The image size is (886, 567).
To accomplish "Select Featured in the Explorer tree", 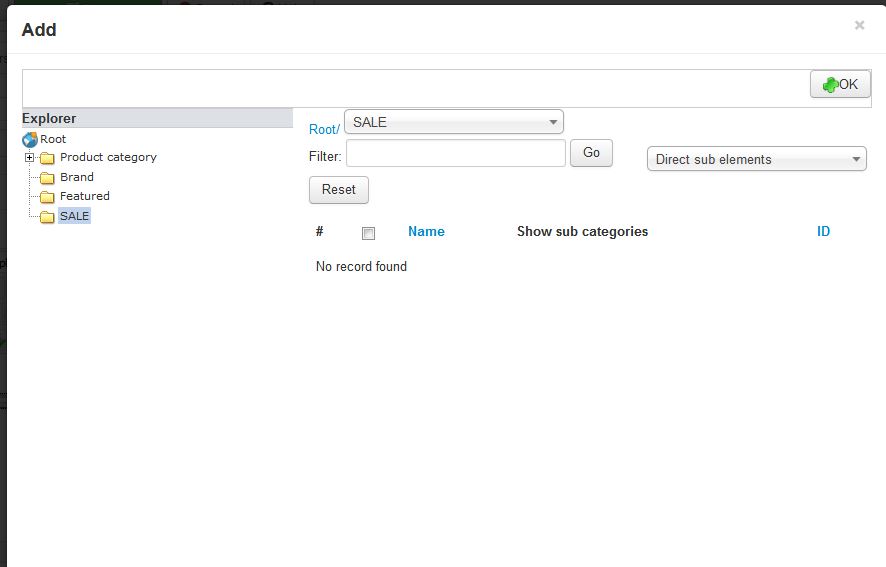I will [85, 196].
